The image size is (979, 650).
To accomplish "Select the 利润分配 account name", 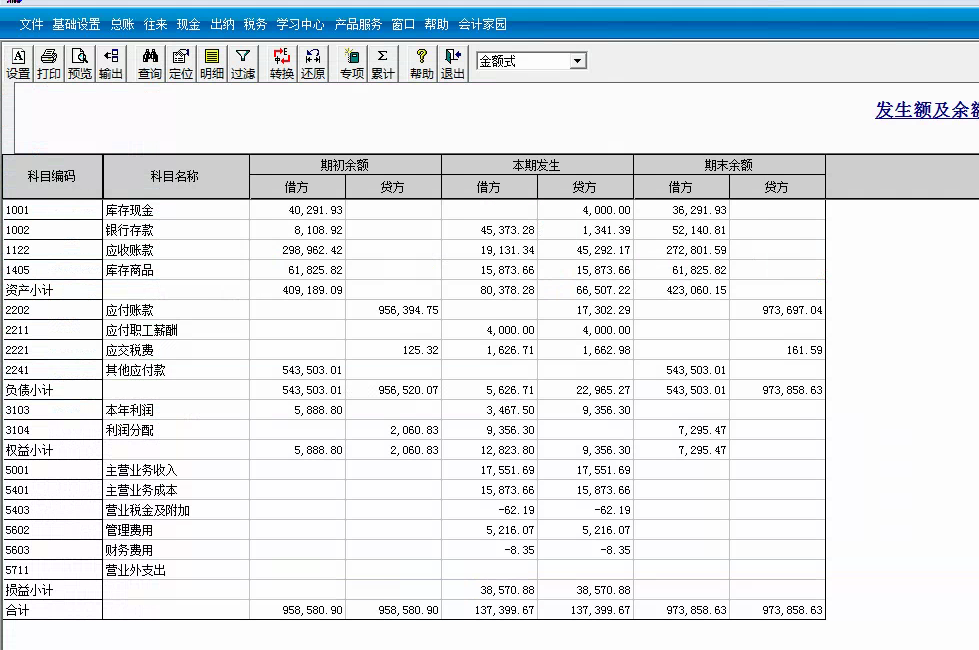I will (130, 430).
